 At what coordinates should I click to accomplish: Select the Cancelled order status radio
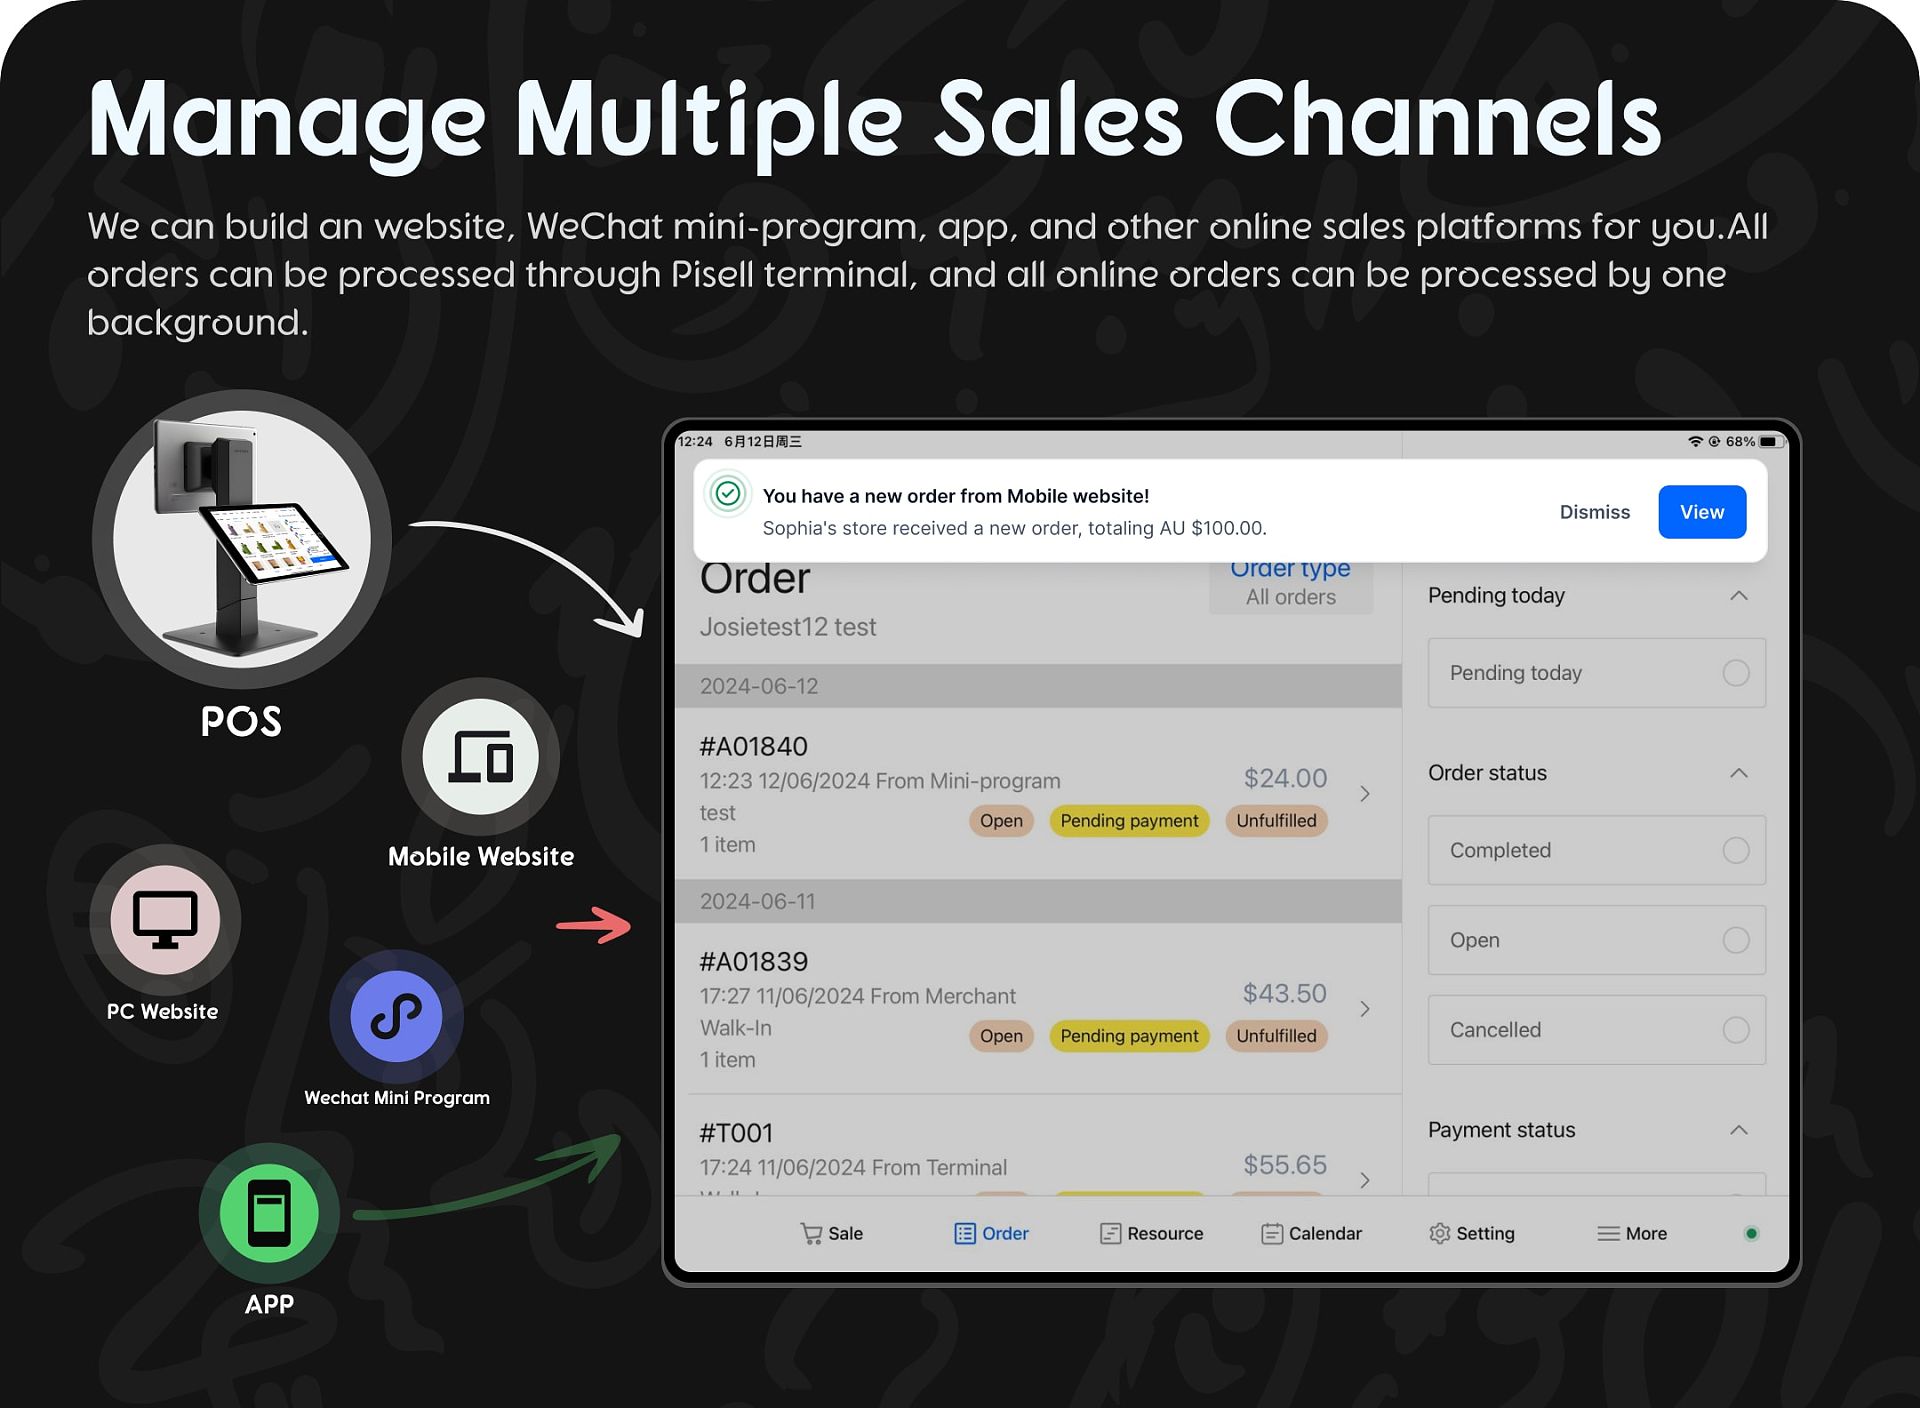click(x=1736, y=1030)
